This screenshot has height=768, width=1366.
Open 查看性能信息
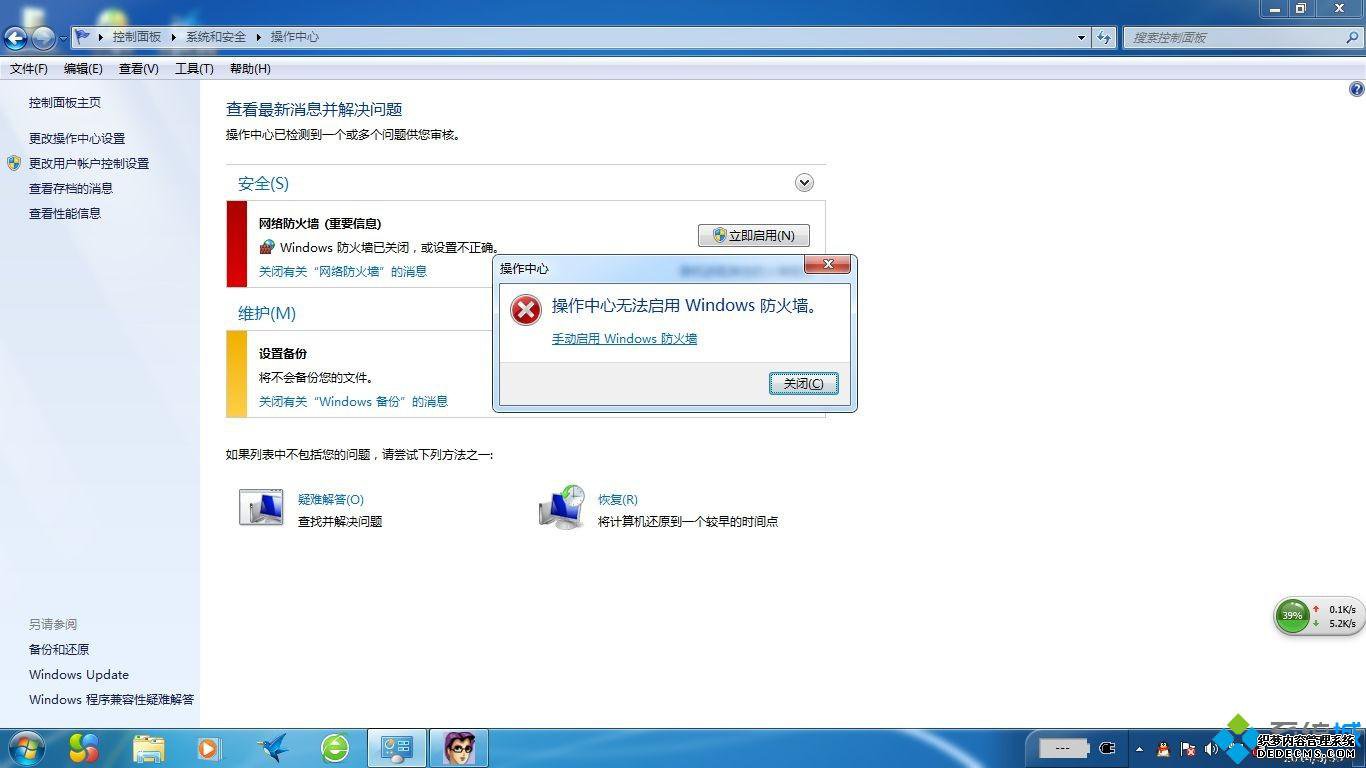[65, 213]
